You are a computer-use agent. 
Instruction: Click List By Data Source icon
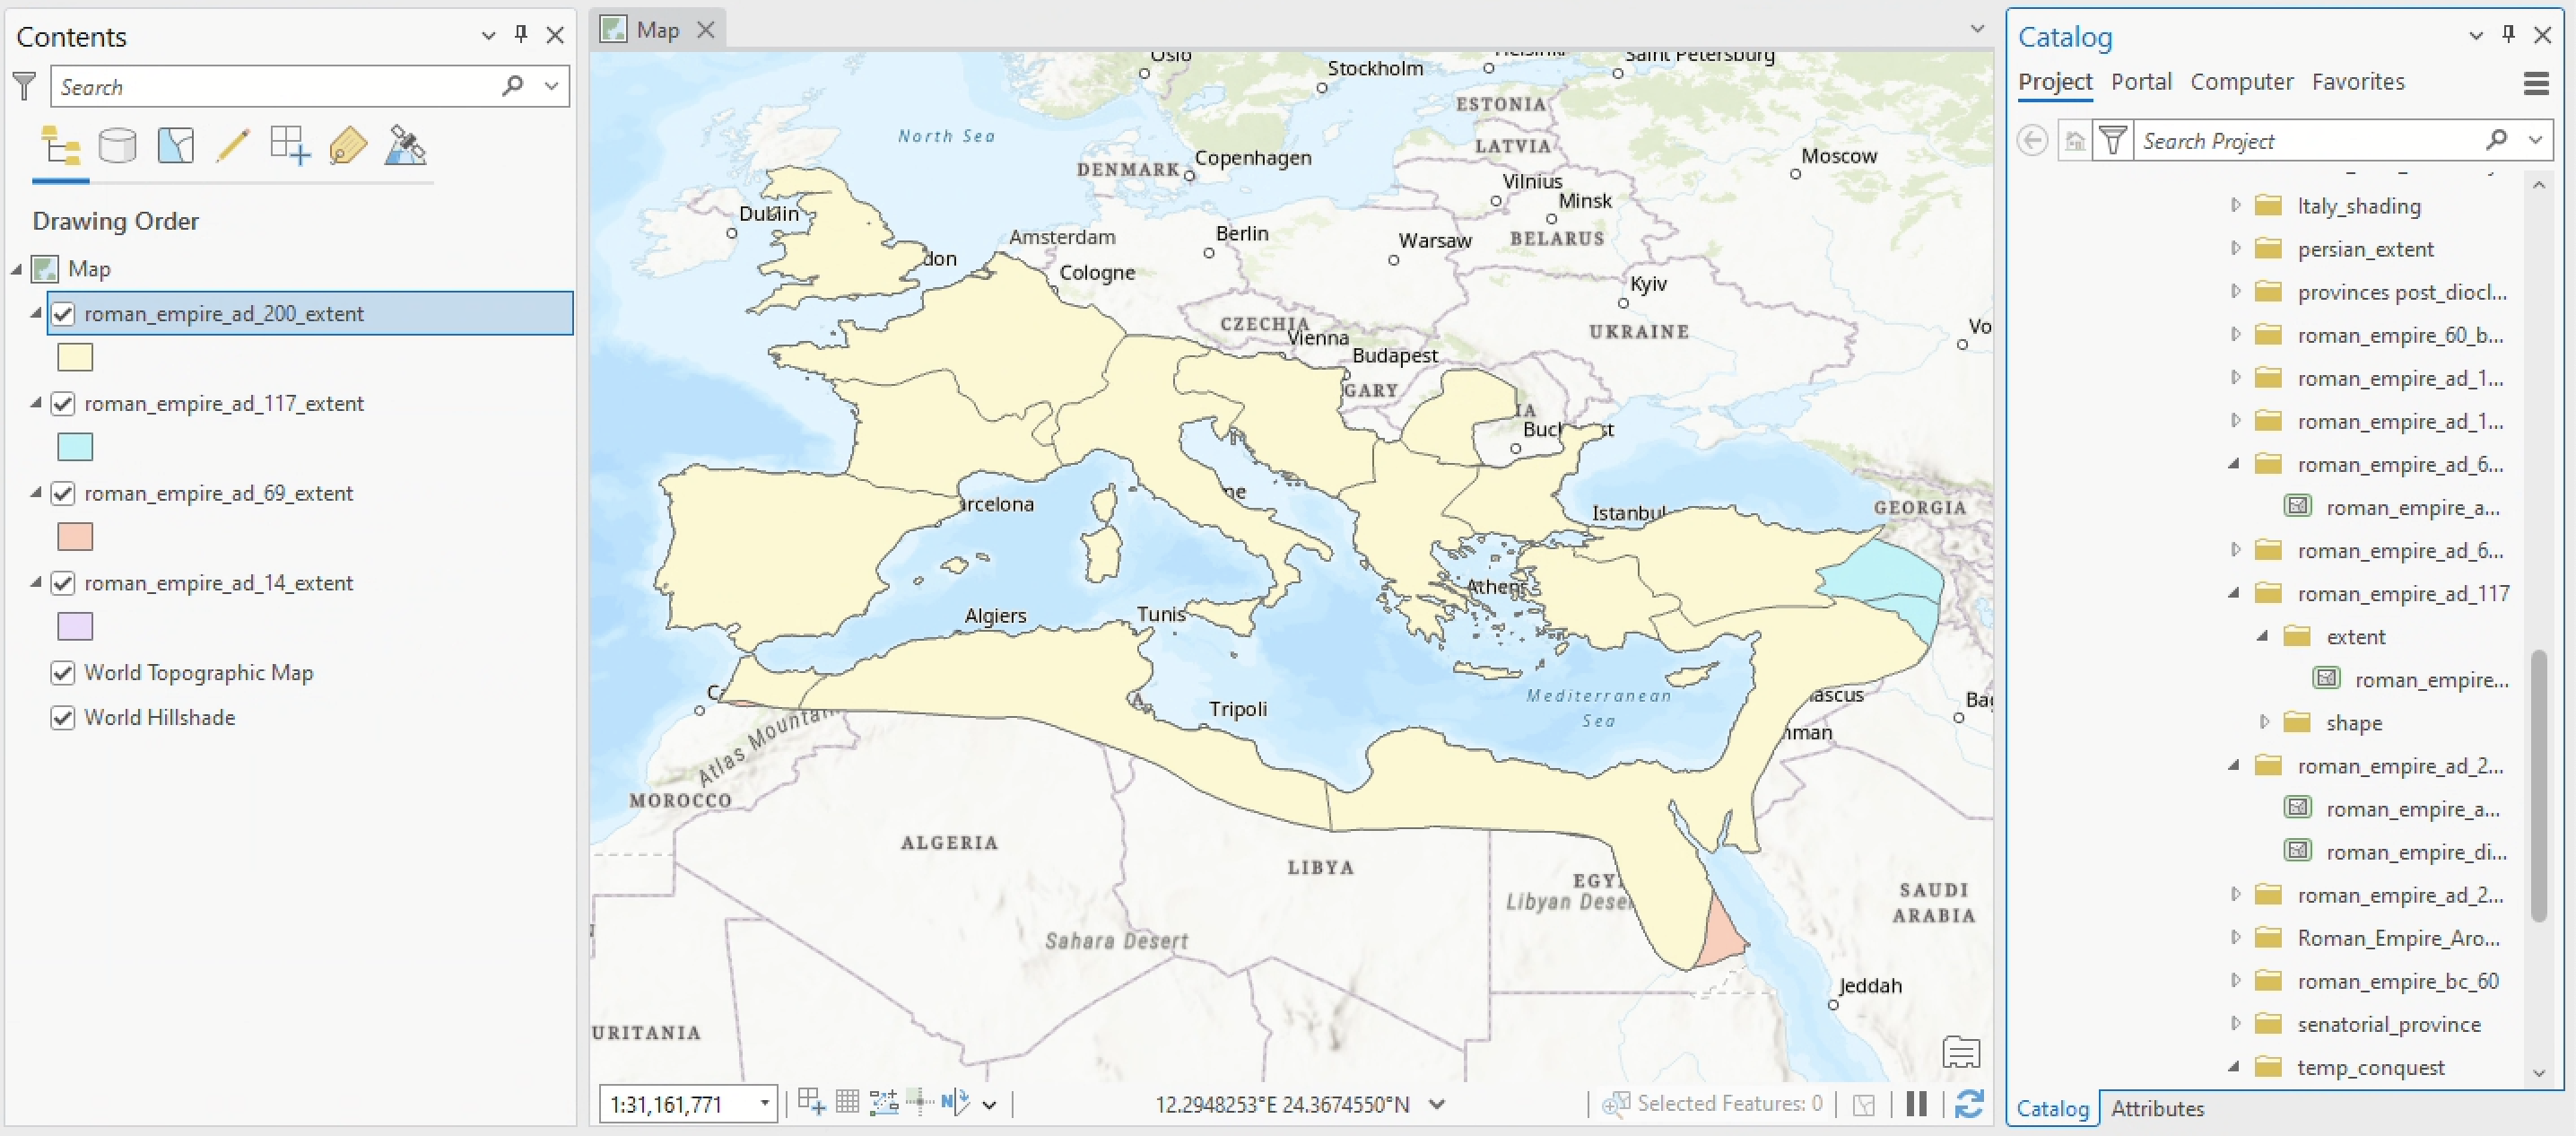(117, 147)
